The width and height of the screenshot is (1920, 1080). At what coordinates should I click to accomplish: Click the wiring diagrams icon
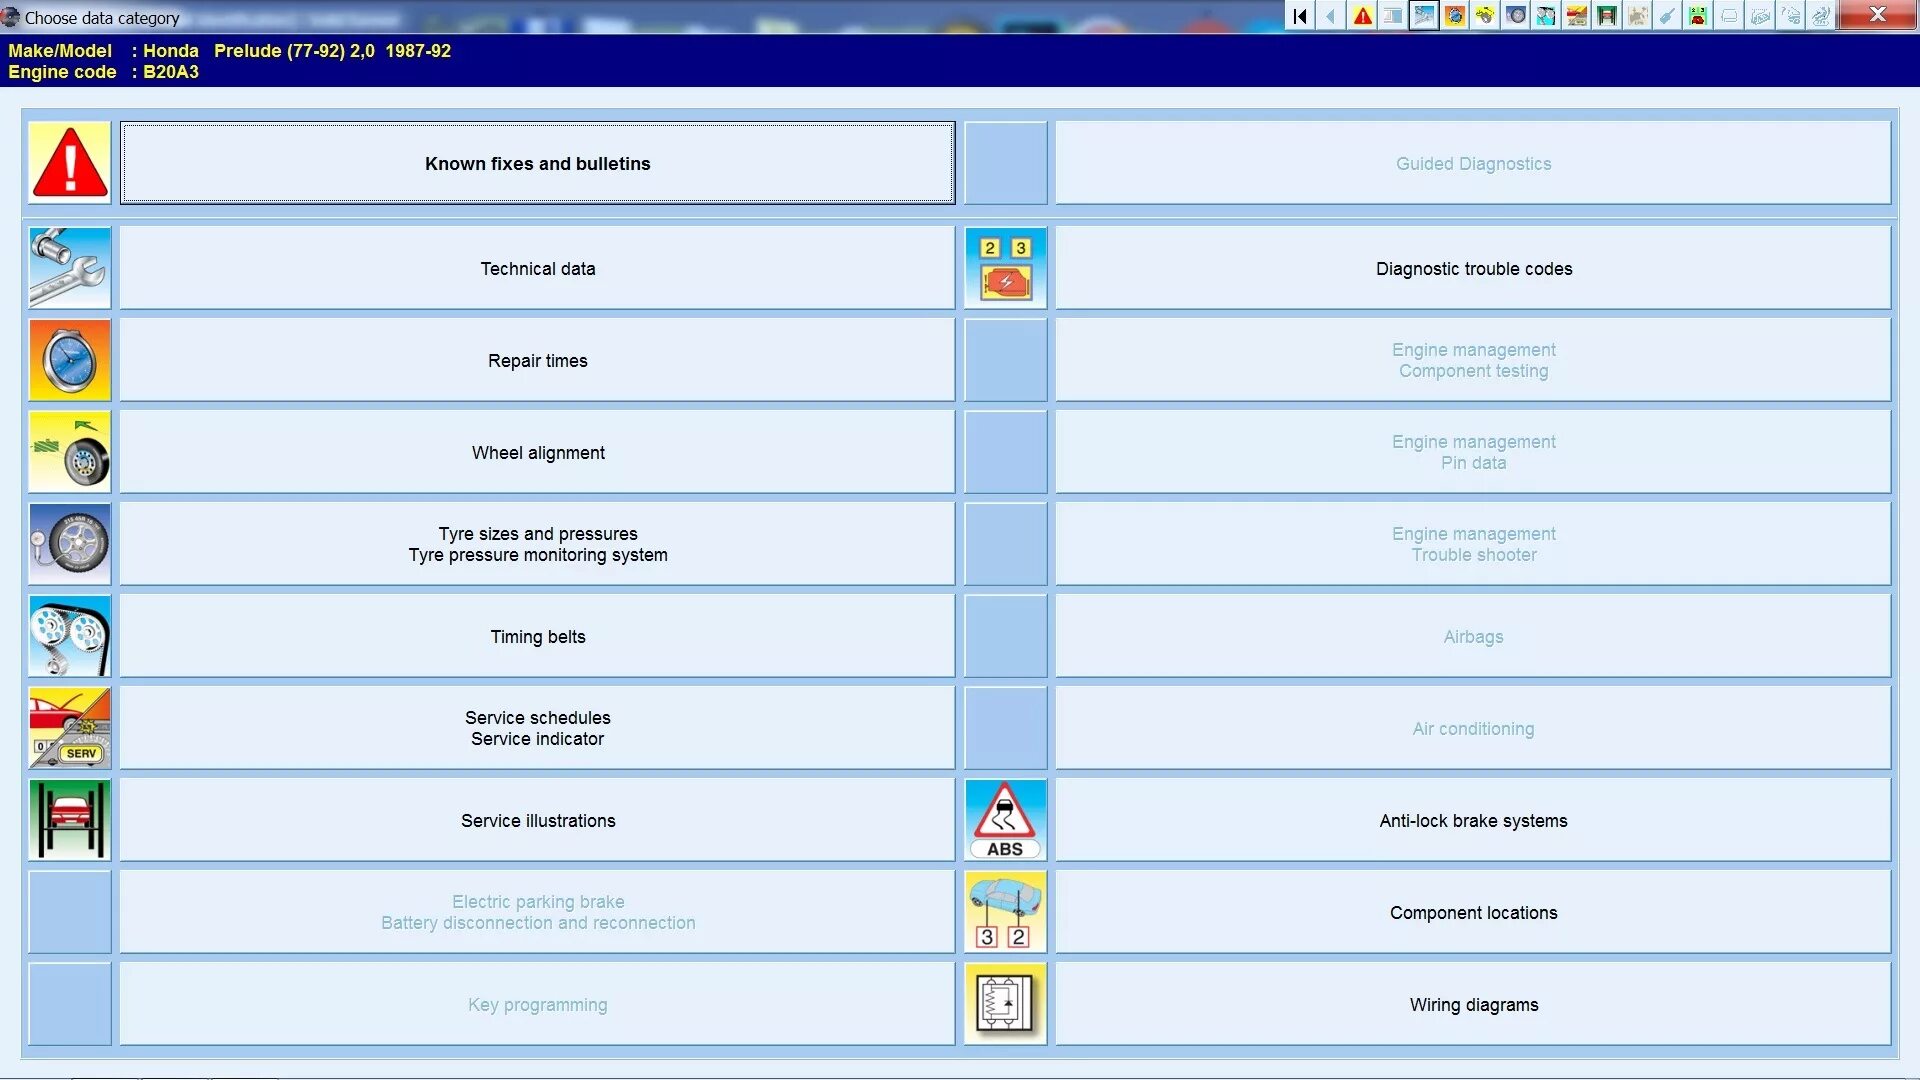[x=1004, y=1004]
